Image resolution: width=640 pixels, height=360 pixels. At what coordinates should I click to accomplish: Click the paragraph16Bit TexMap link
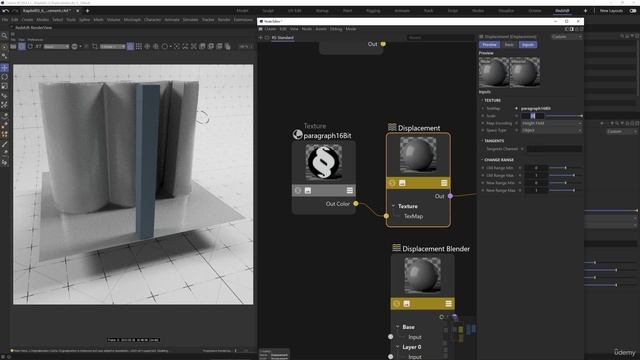(x=536, y=109)
